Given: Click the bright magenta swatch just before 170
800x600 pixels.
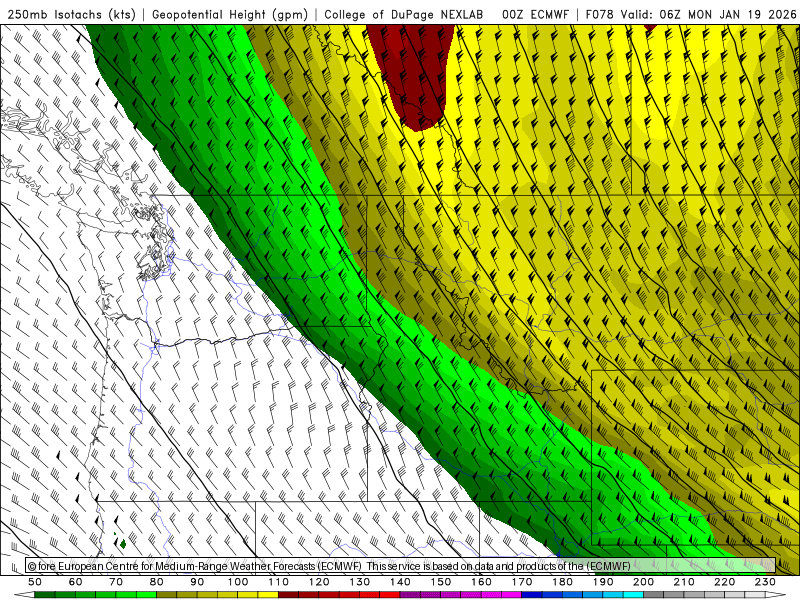Looking at the screenshot, I should pyautogui.click(x=511, y=595).
